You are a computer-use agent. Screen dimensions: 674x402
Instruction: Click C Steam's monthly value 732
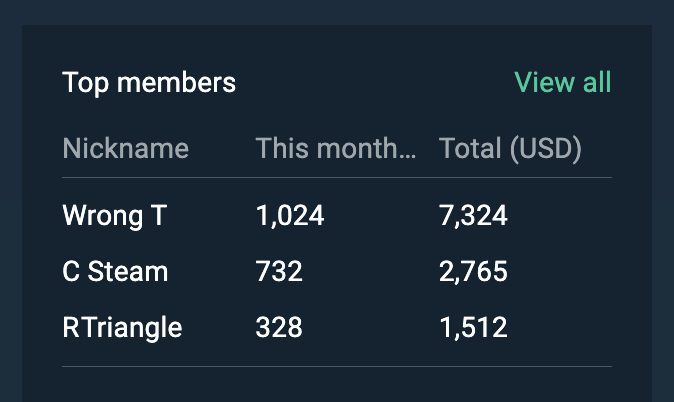pos(279,272)
